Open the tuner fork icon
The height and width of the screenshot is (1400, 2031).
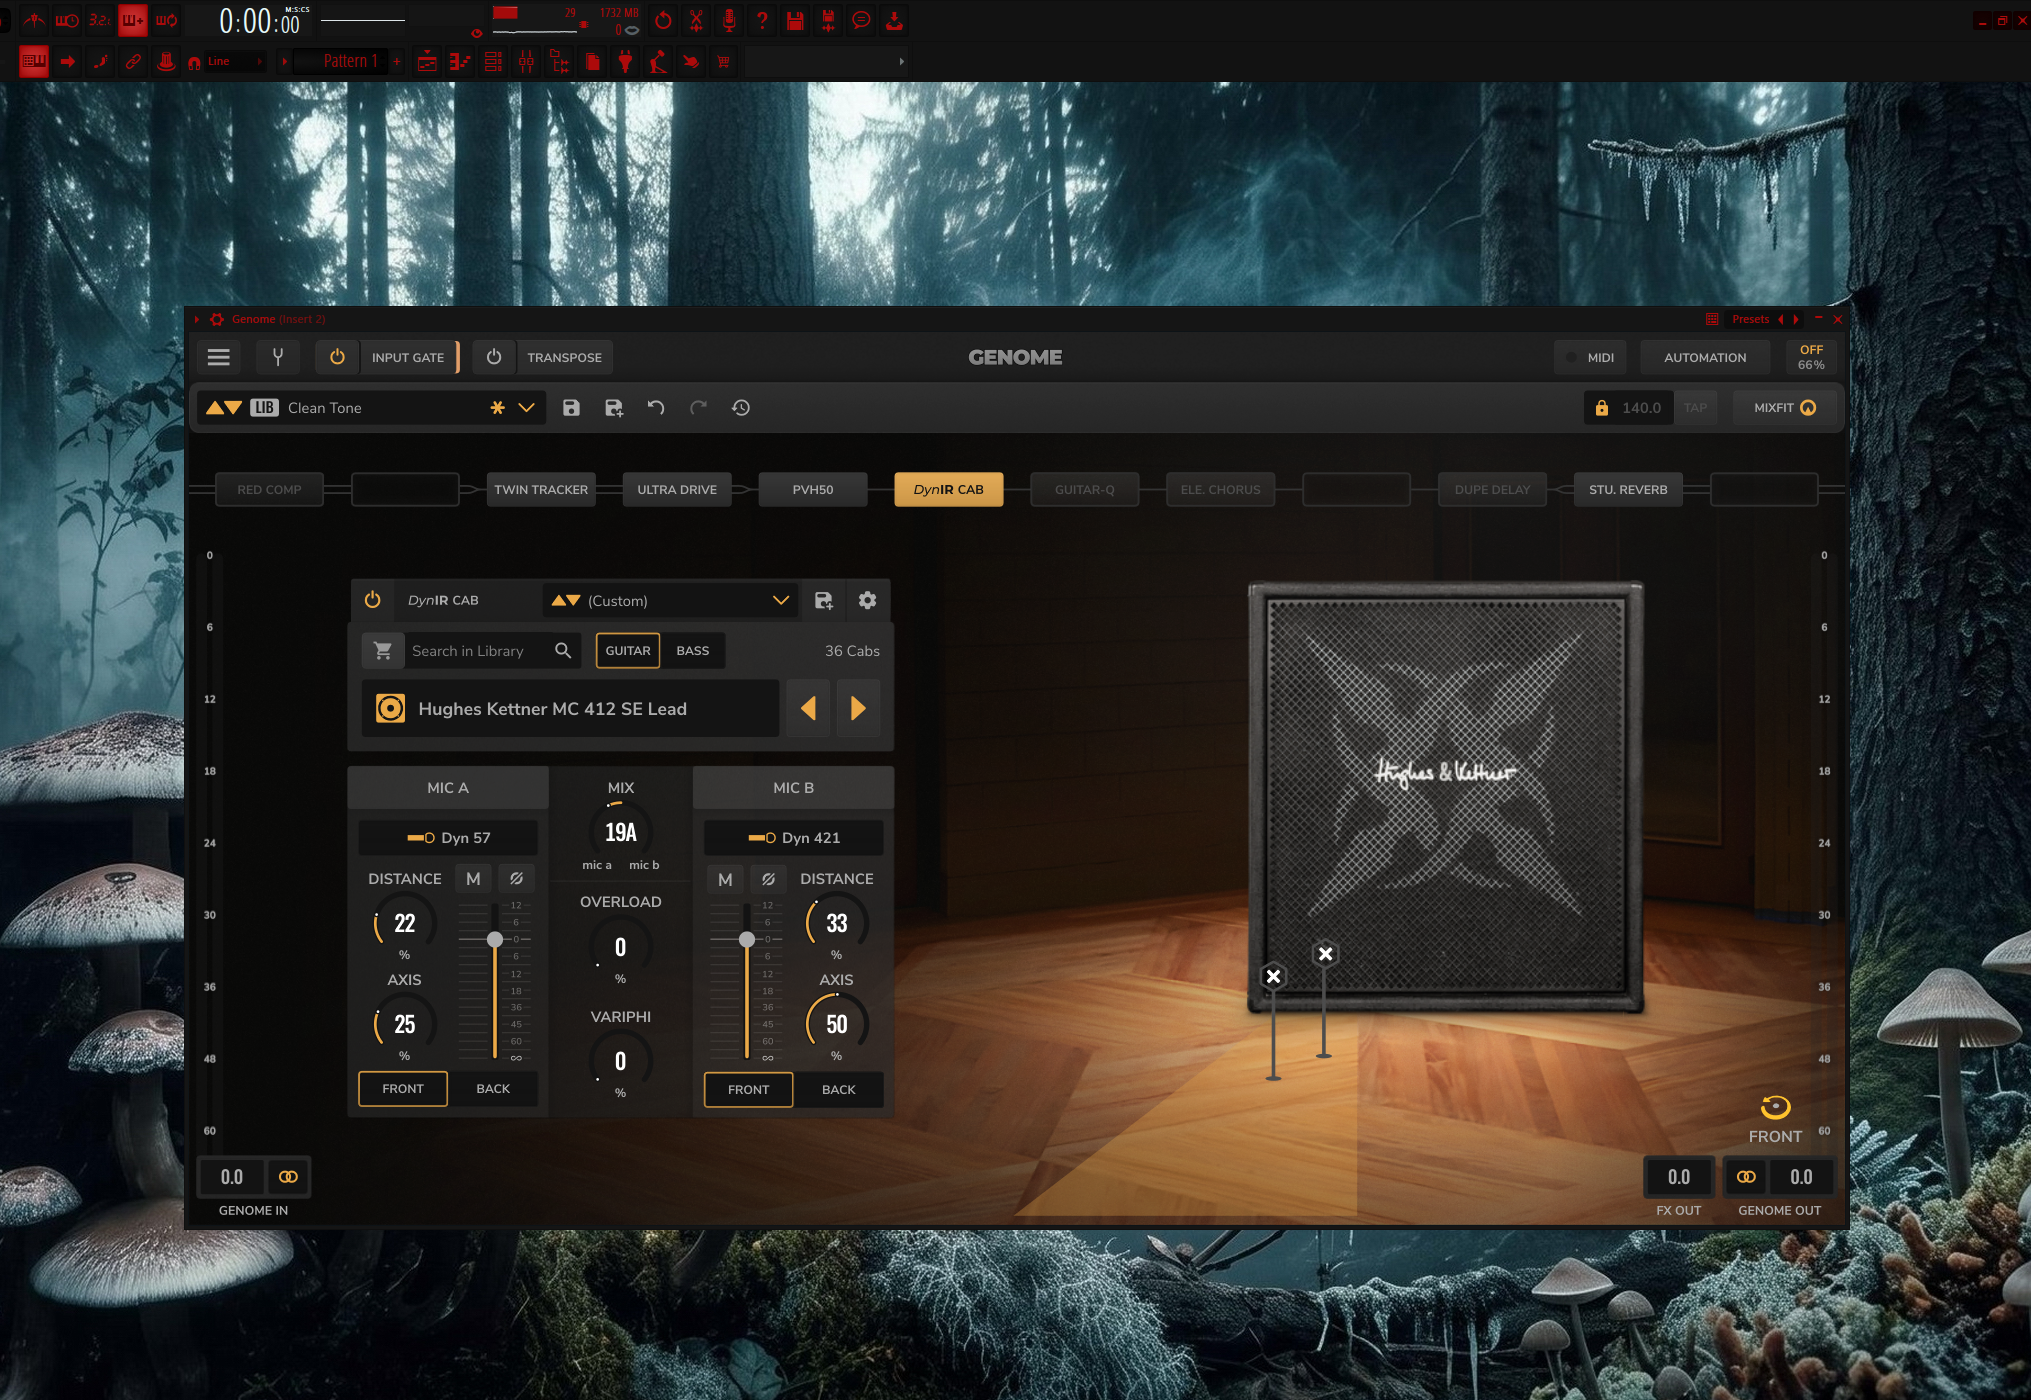tap(278, 357)
